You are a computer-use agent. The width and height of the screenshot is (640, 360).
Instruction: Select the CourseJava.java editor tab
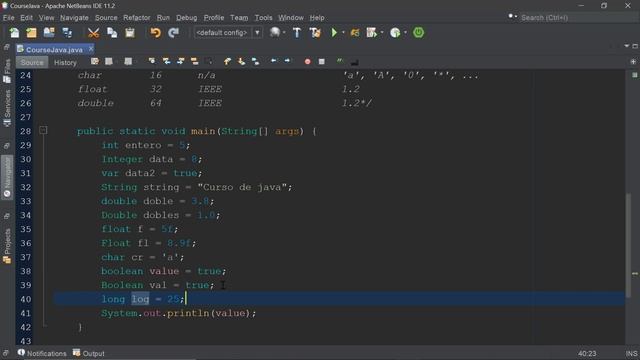pyautogui.click(x=54, y=49)
